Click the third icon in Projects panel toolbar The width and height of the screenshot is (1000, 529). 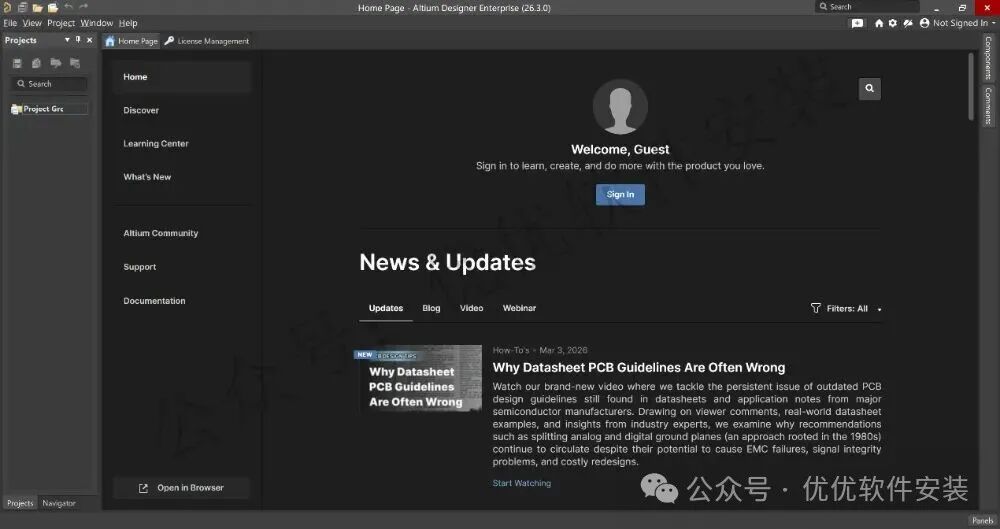tap(55, 63)
